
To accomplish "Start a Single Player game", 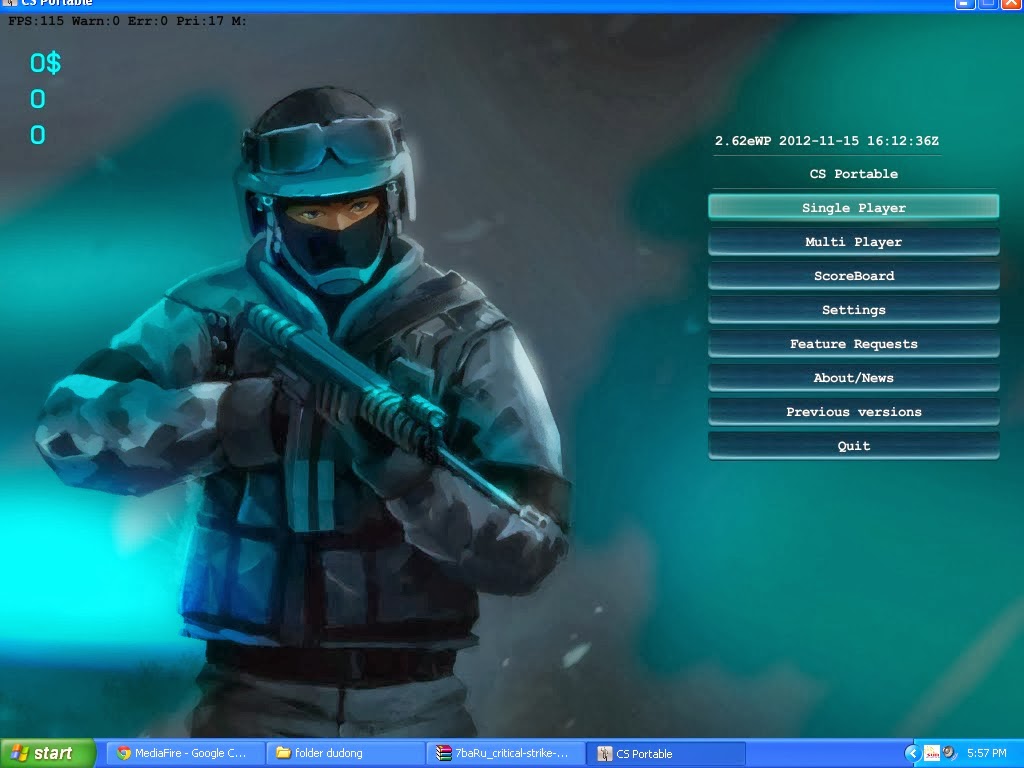I will (853, 207).
